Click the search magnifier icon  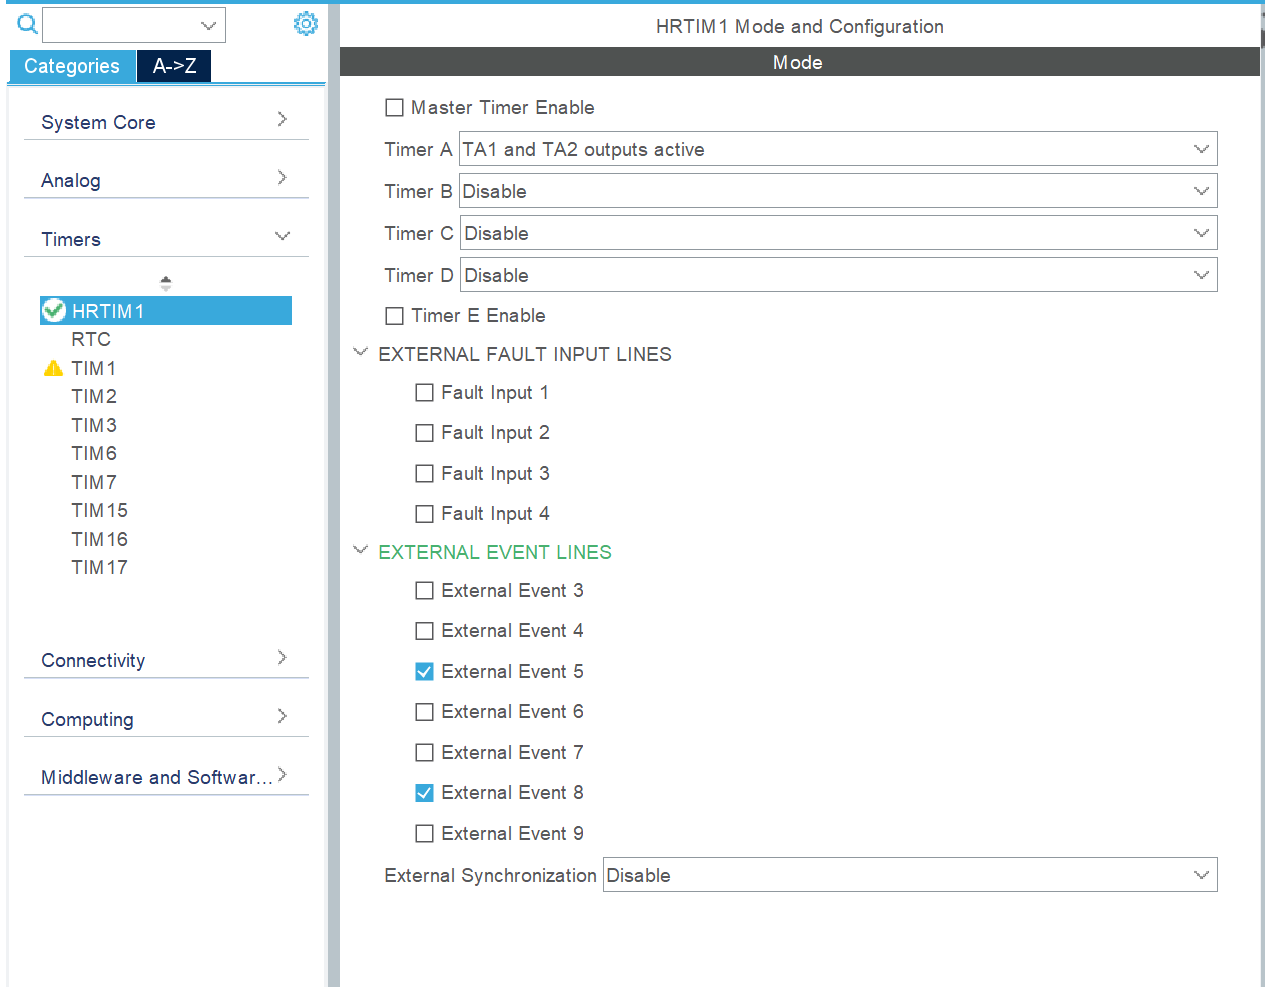27,24
